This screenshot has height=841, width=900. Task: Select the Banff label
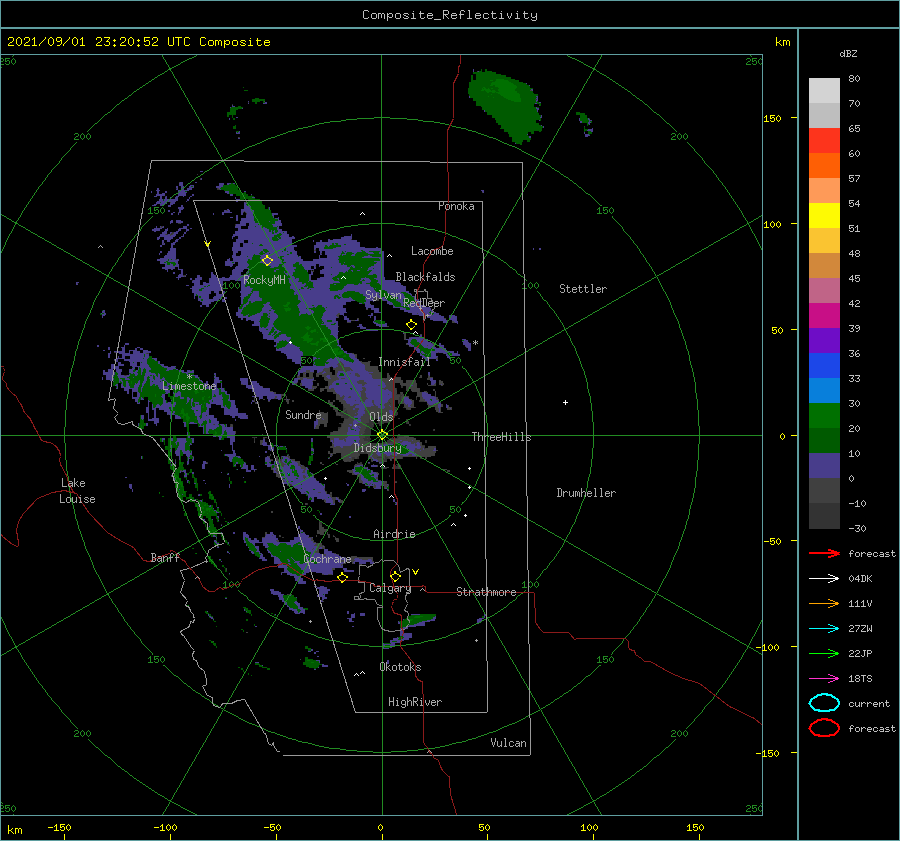pyautogui.click(x=165, y=557)
